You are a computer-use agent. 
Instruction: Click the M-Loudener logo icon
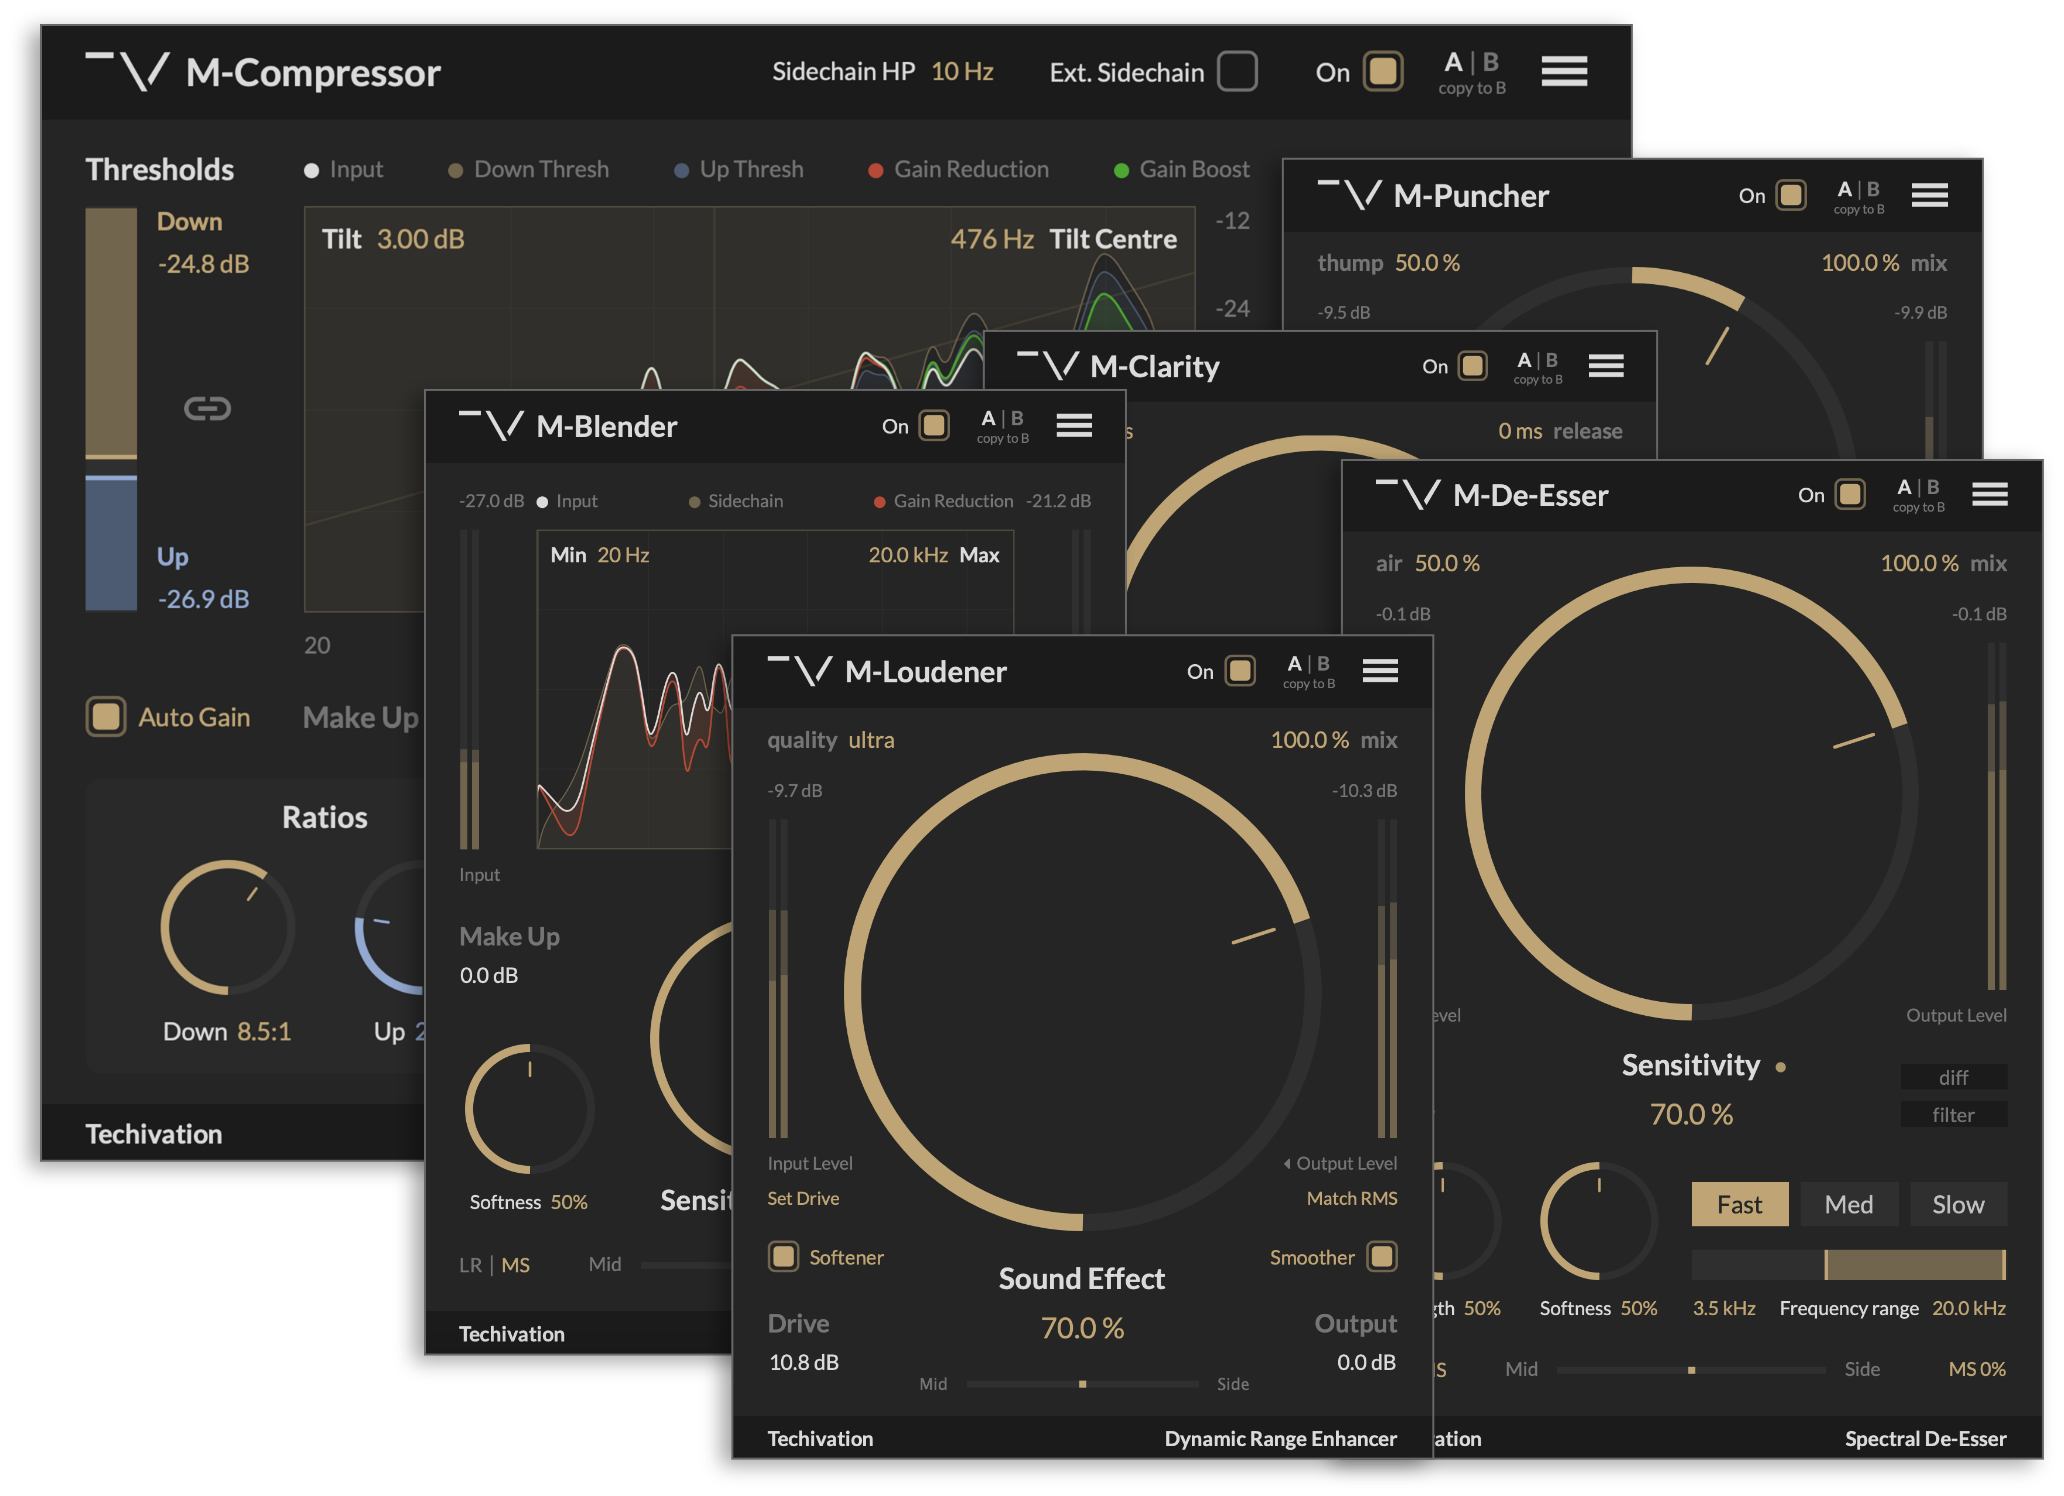coord(799,671)
